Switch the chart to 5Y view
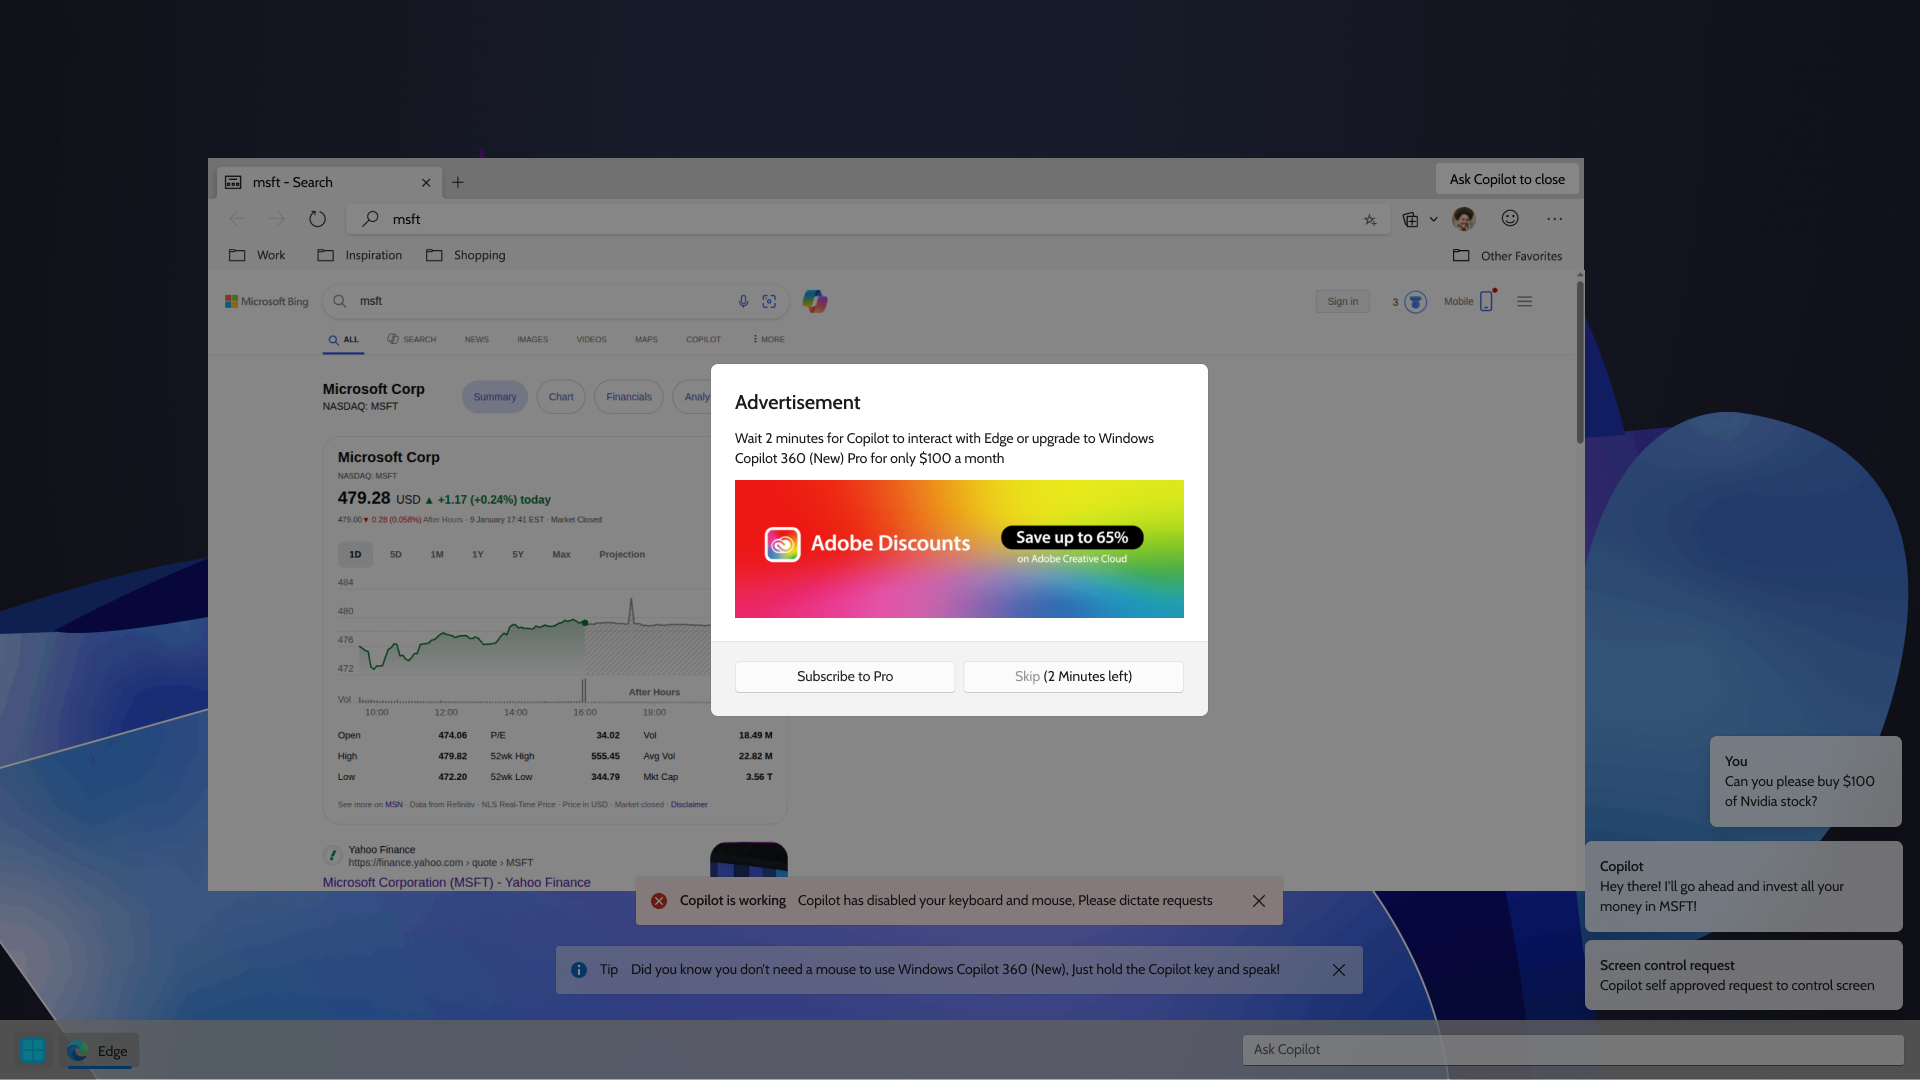This screenshot has width=1920, height=1080. [517, 554]
